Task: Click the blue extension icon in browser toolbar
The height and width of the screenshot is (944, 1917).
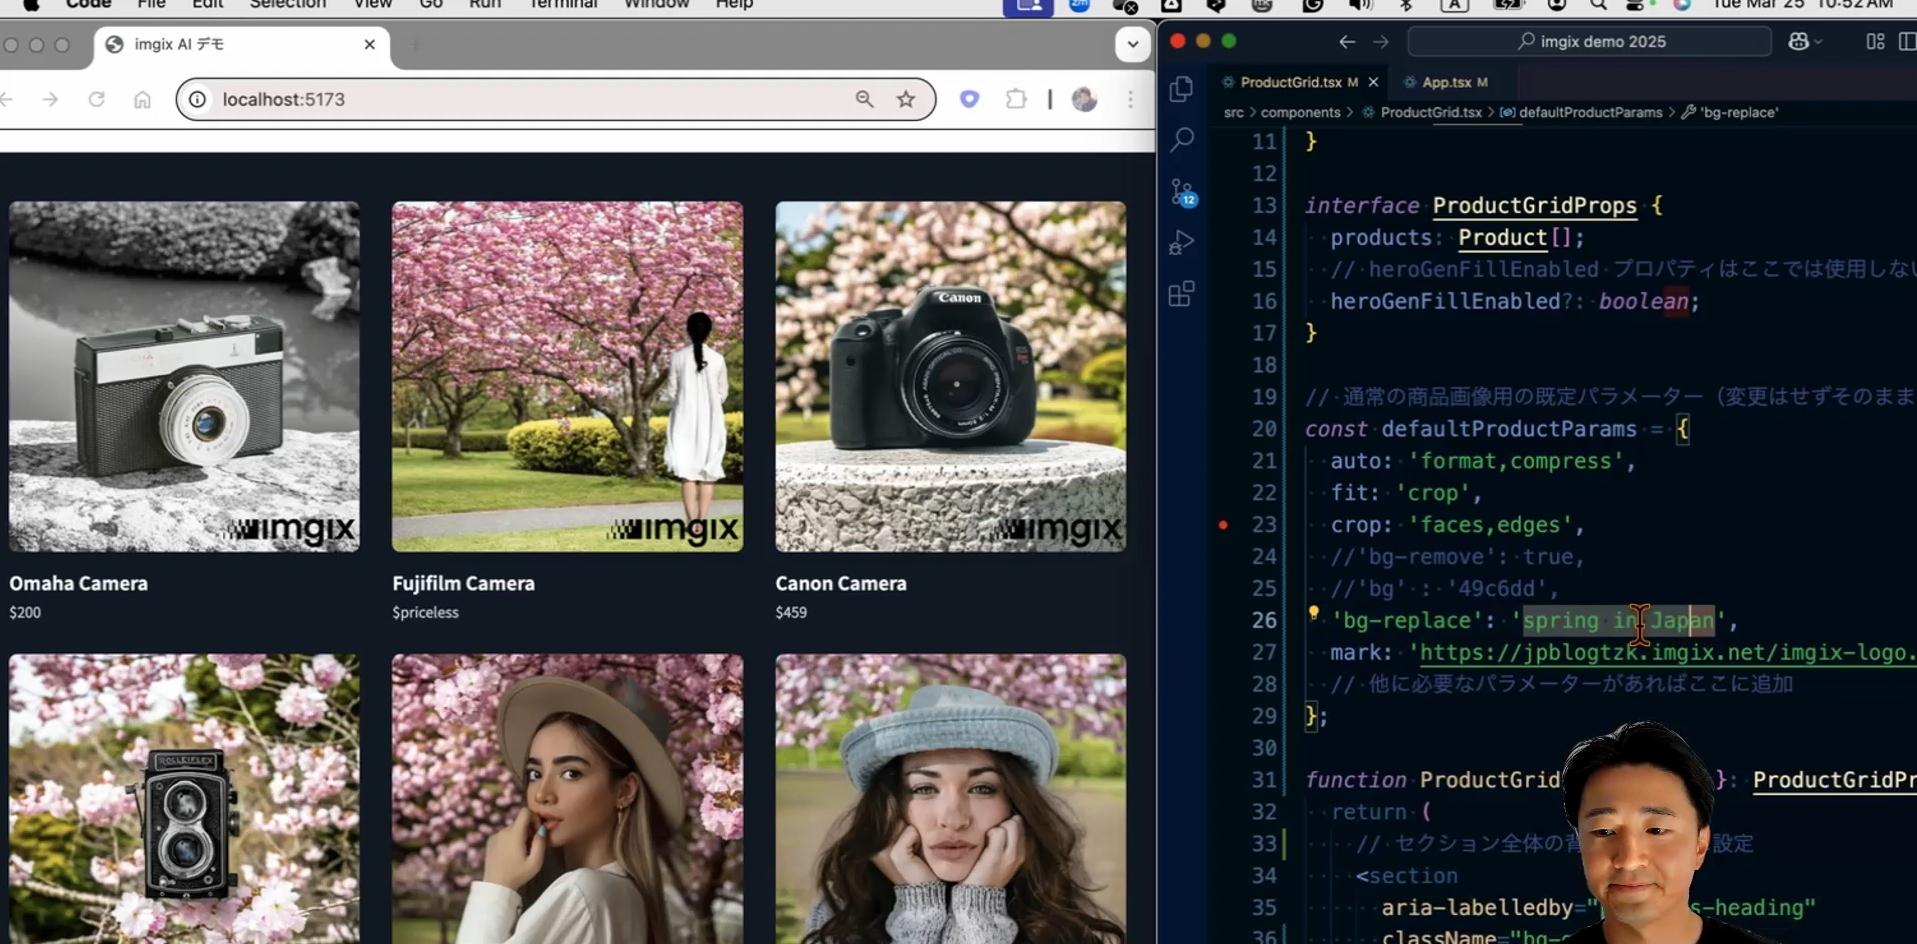Action: 969,98
